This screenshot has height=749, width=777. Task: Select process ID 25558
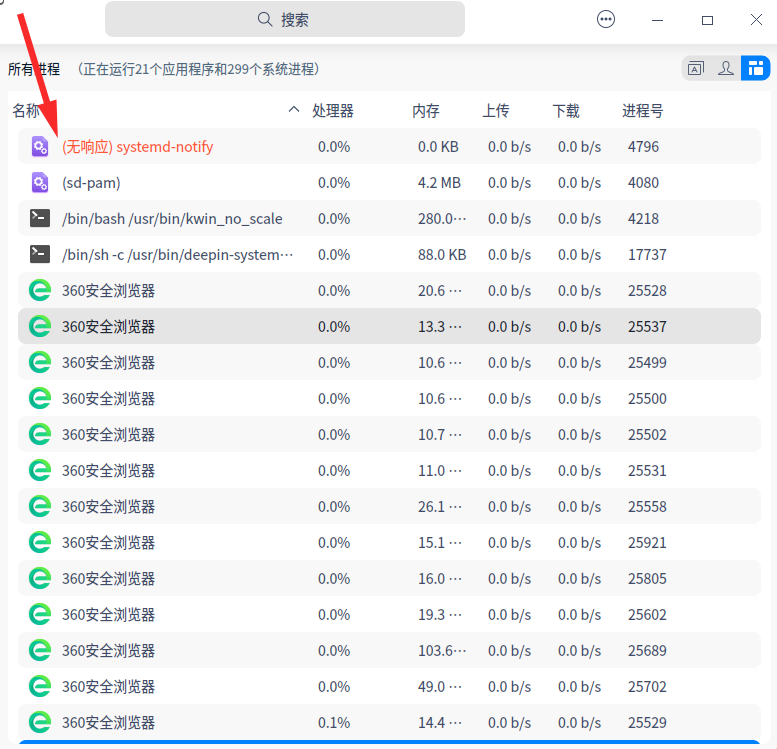click(x=647, y=507)
